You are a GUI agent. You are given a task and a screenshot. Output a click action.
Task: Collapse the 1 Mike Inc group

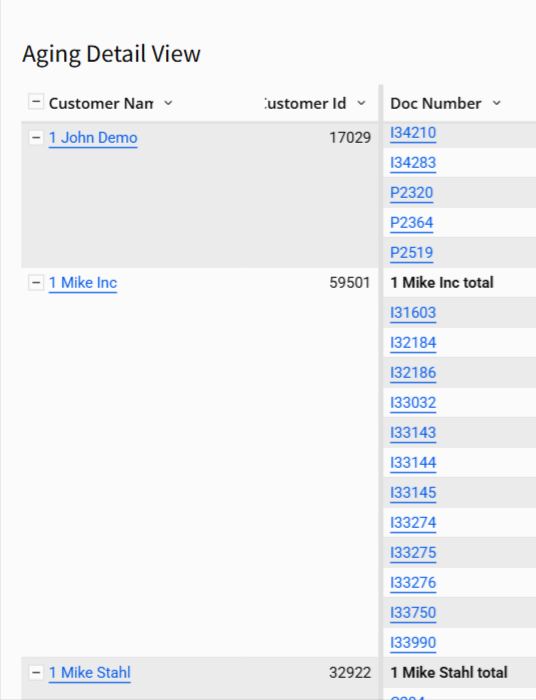click(36, 283)
